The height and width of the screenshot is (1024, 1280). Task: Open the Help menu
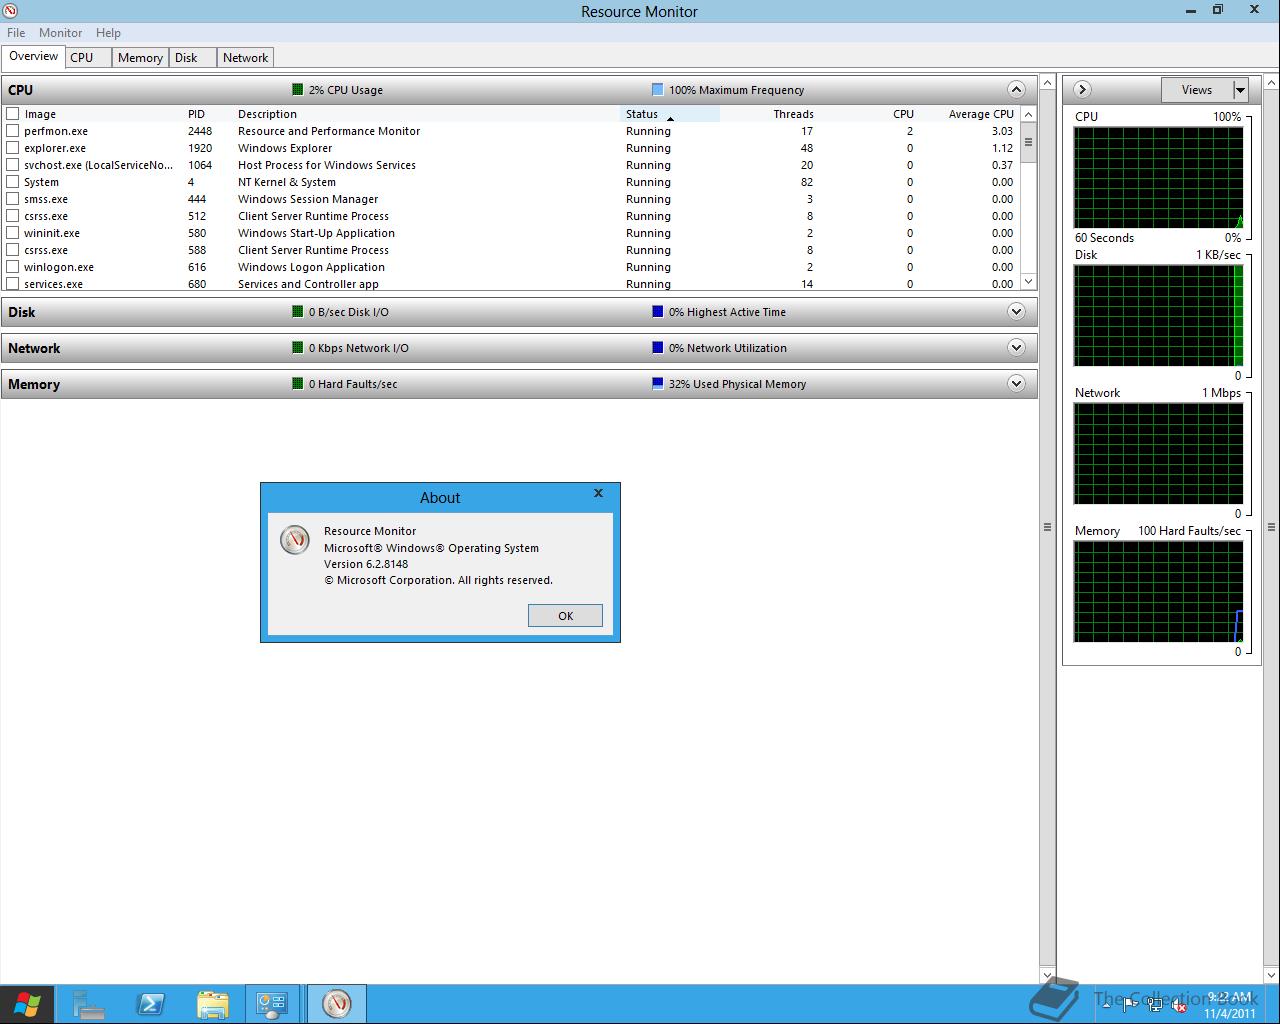coord(108,33)
